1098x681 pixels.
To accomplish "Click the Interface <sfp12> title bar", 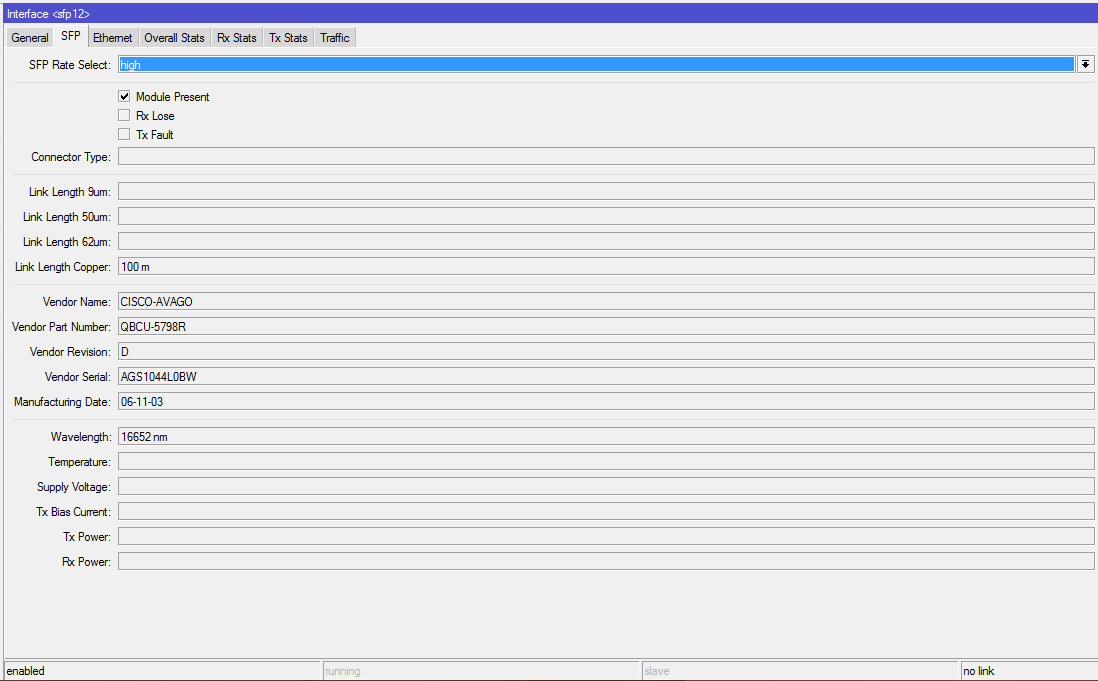I will pyautogui.click(x=549, y=13).
